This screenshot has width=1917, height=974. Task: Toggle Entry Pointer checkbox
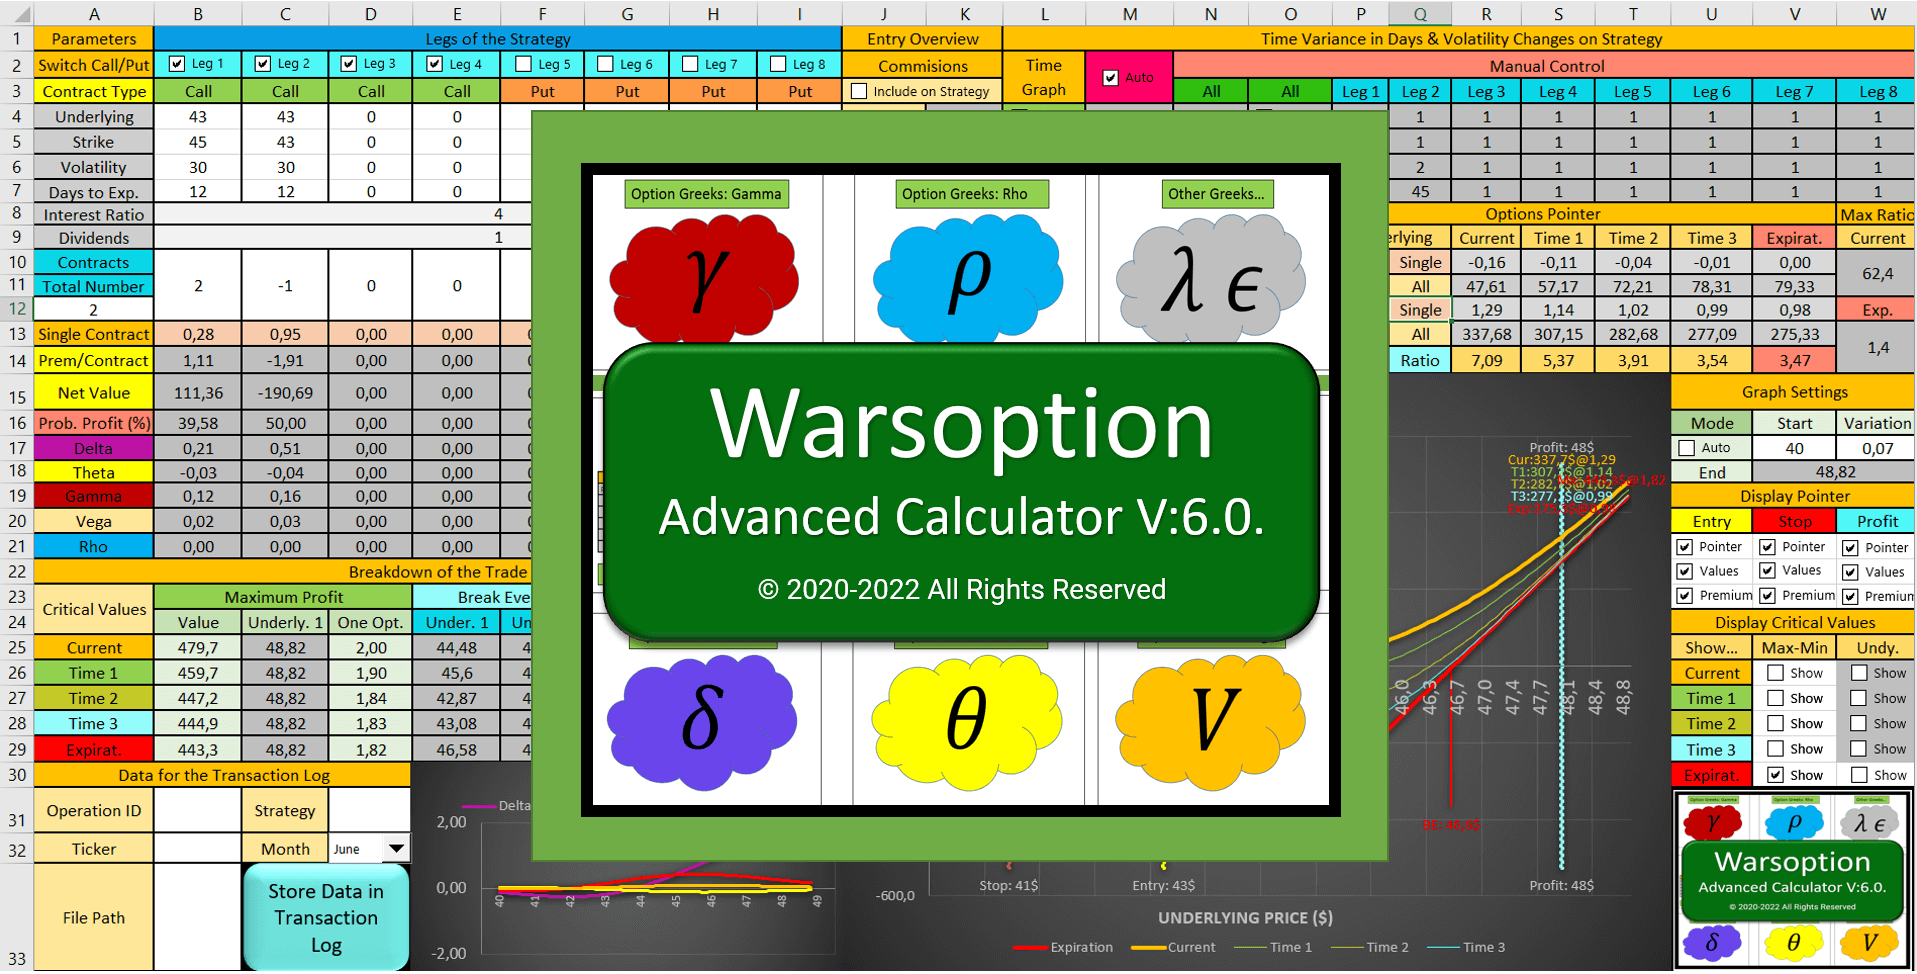point(1685,547)
